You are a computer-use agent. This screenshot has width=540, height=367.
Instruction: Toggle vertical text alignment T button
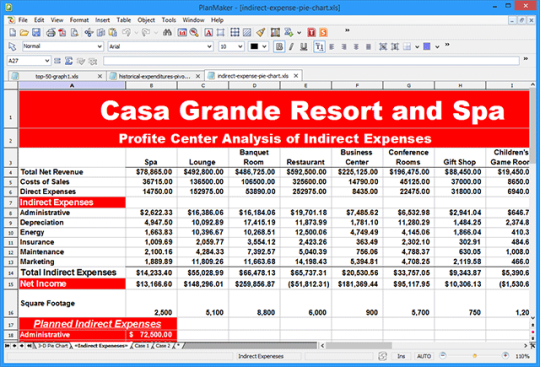pos(319,46)
